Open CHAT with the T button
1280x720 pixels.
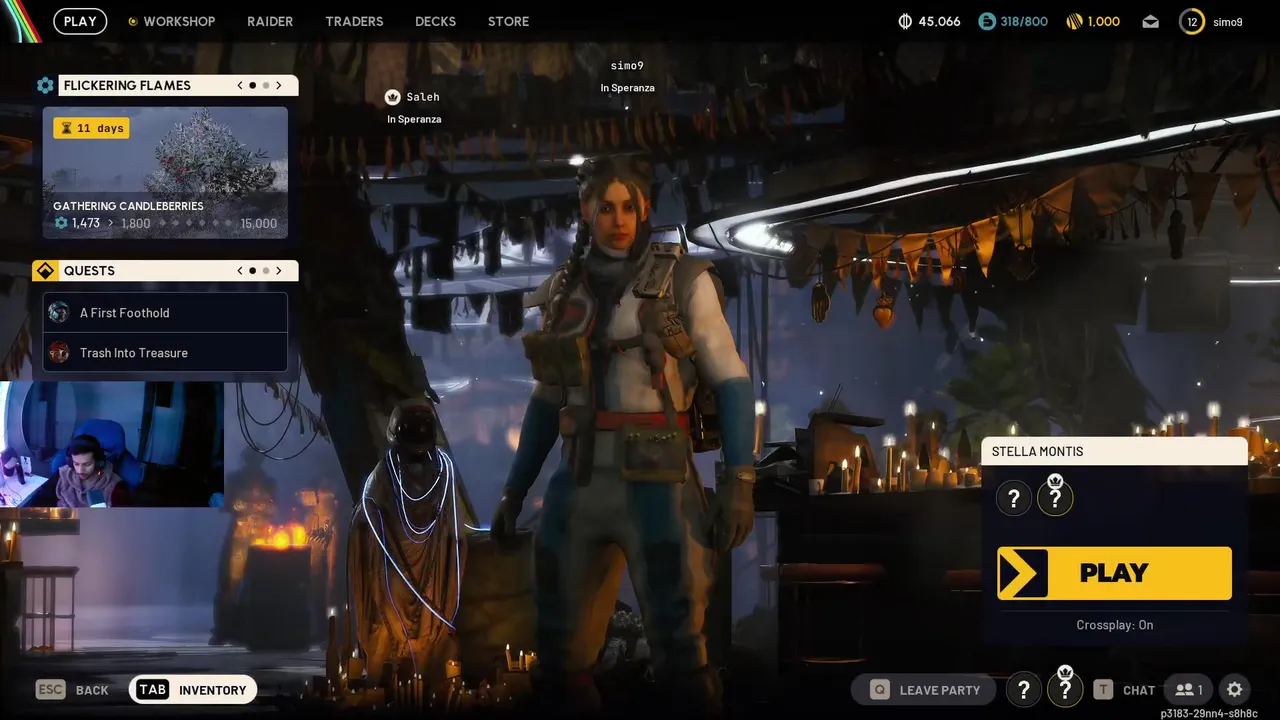point(1125,690)
